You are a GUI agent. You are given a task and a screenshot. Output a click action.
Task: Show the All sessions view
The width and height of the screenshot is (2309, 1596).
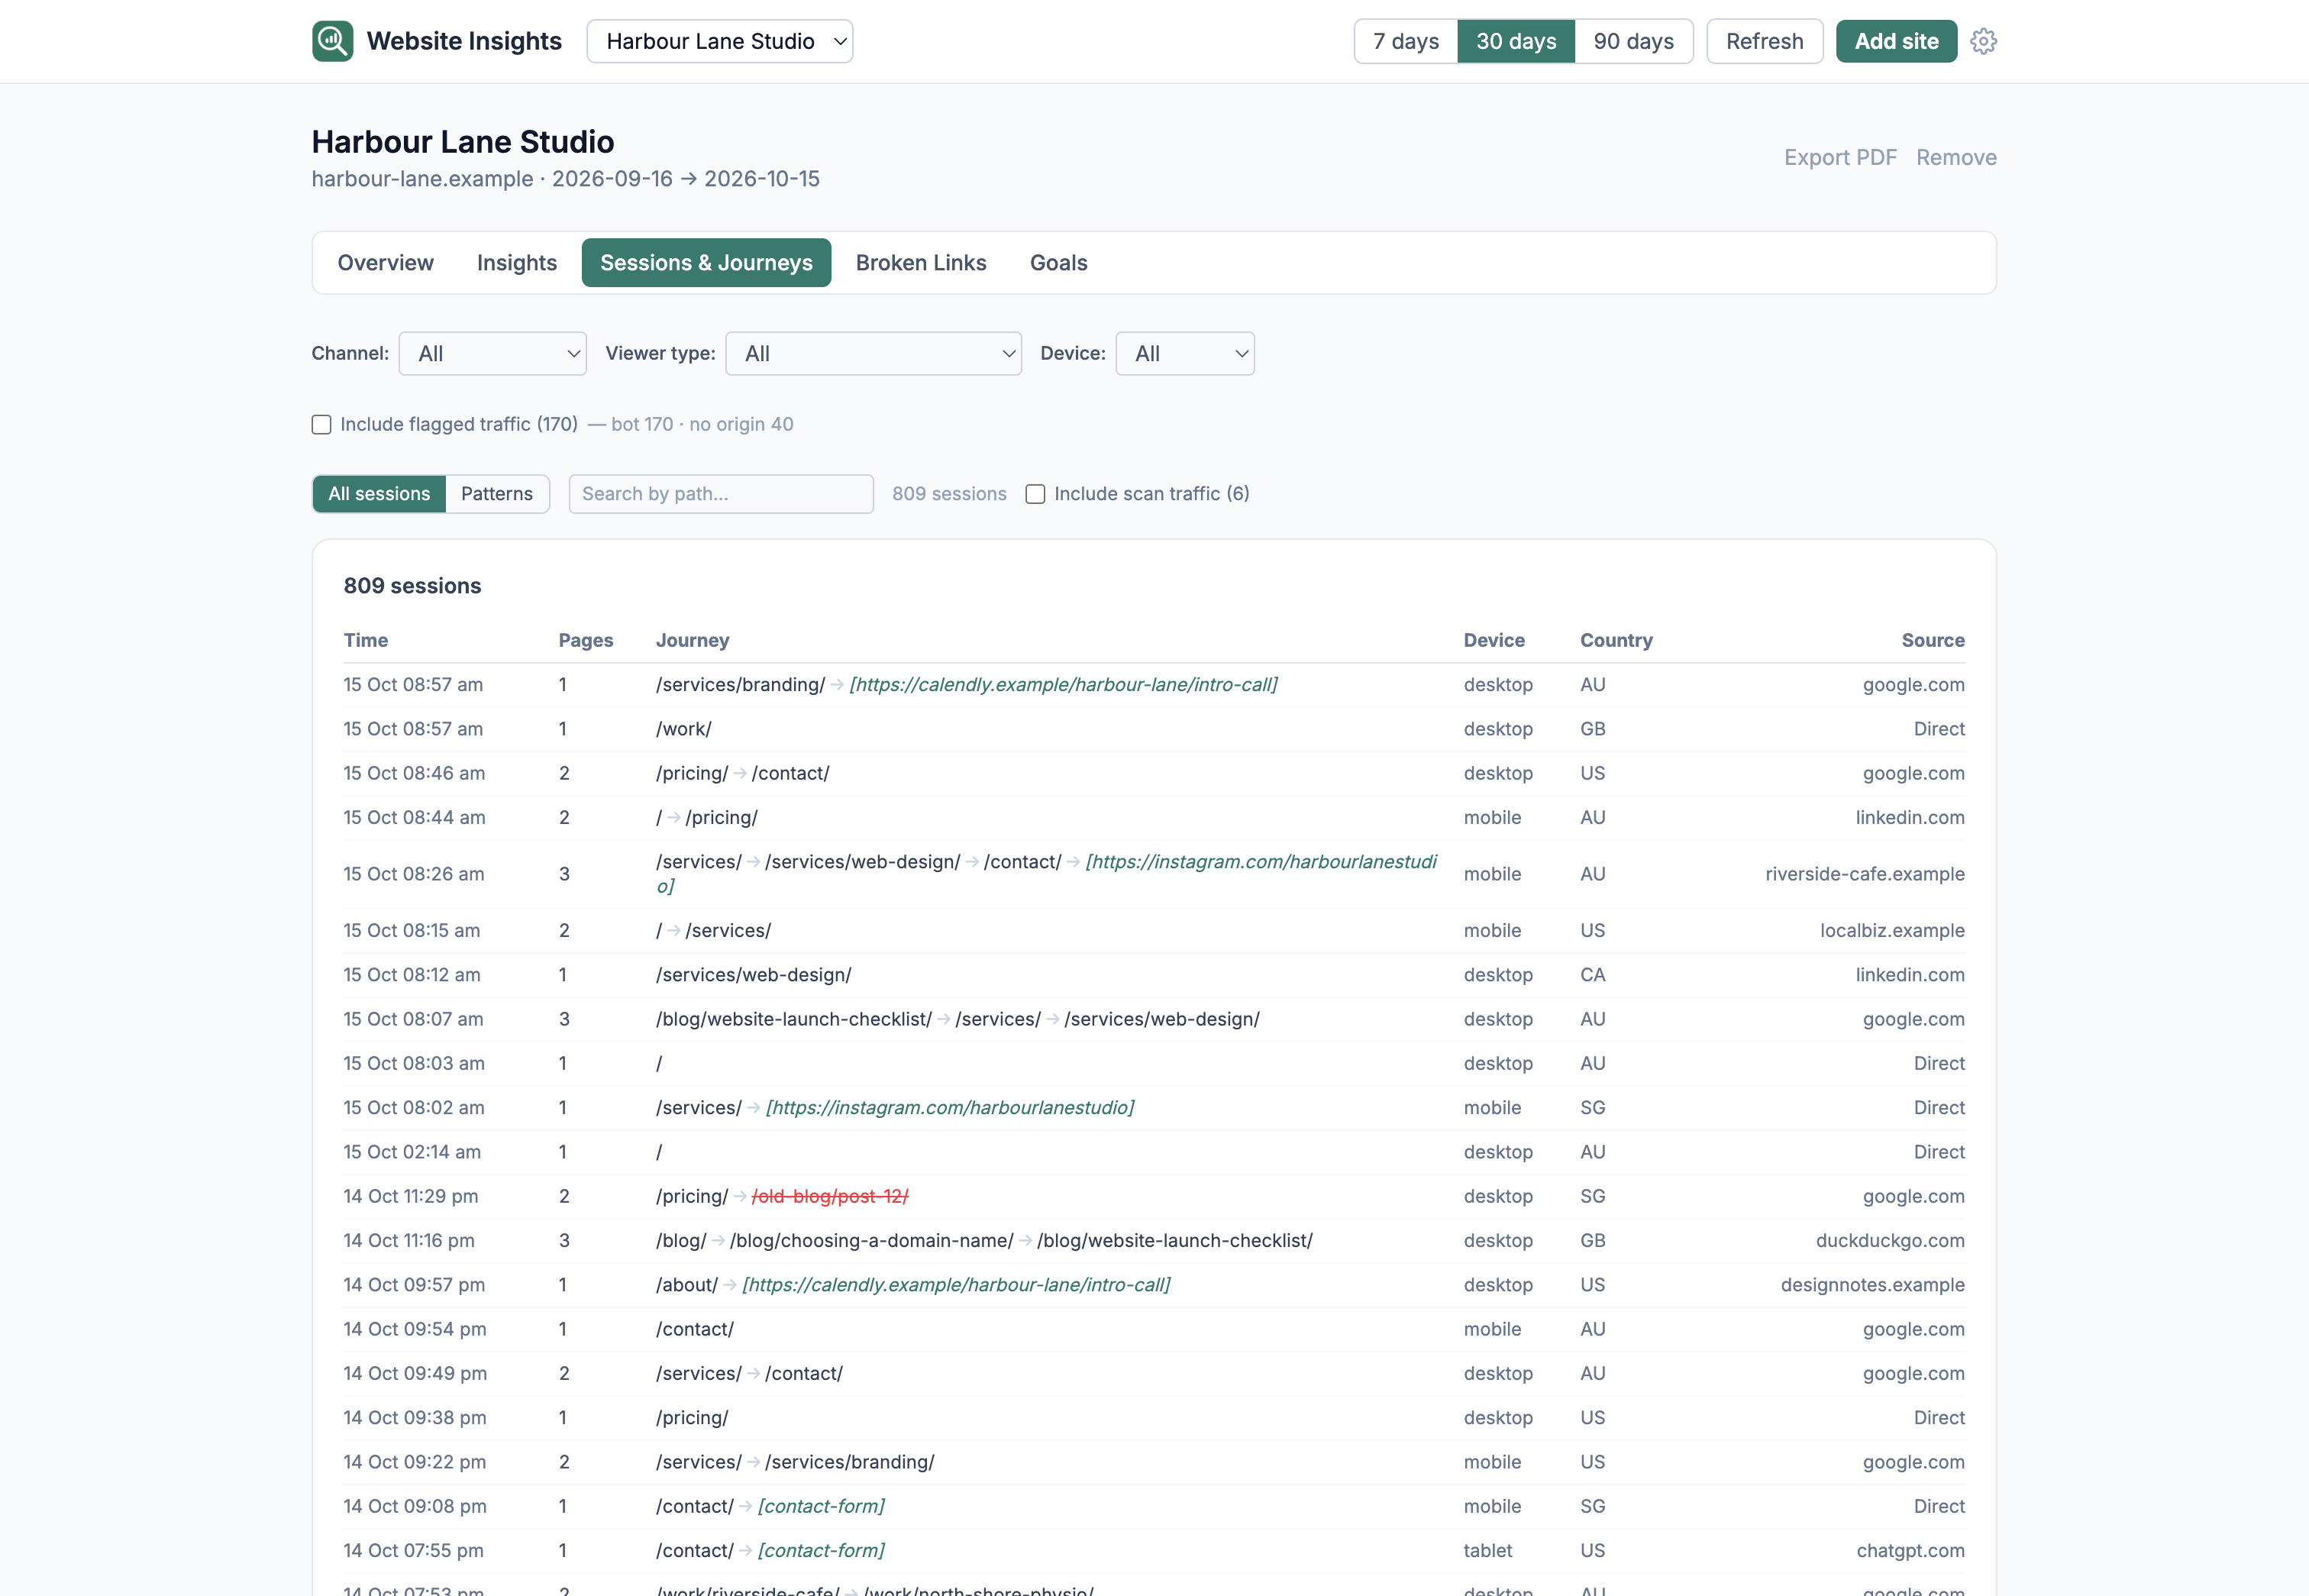point(379,493)
